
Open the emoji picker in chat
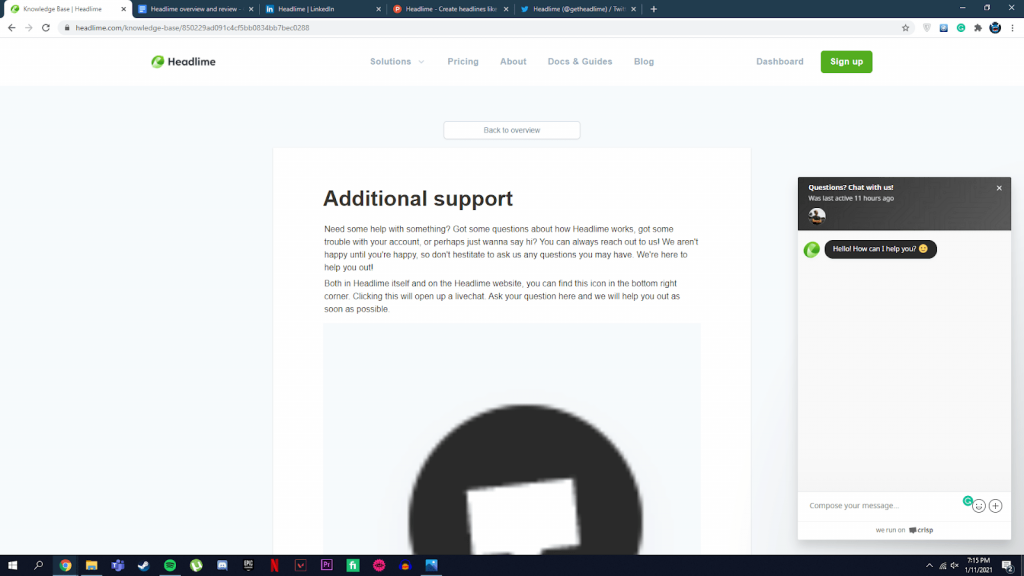tap(979, 506)
